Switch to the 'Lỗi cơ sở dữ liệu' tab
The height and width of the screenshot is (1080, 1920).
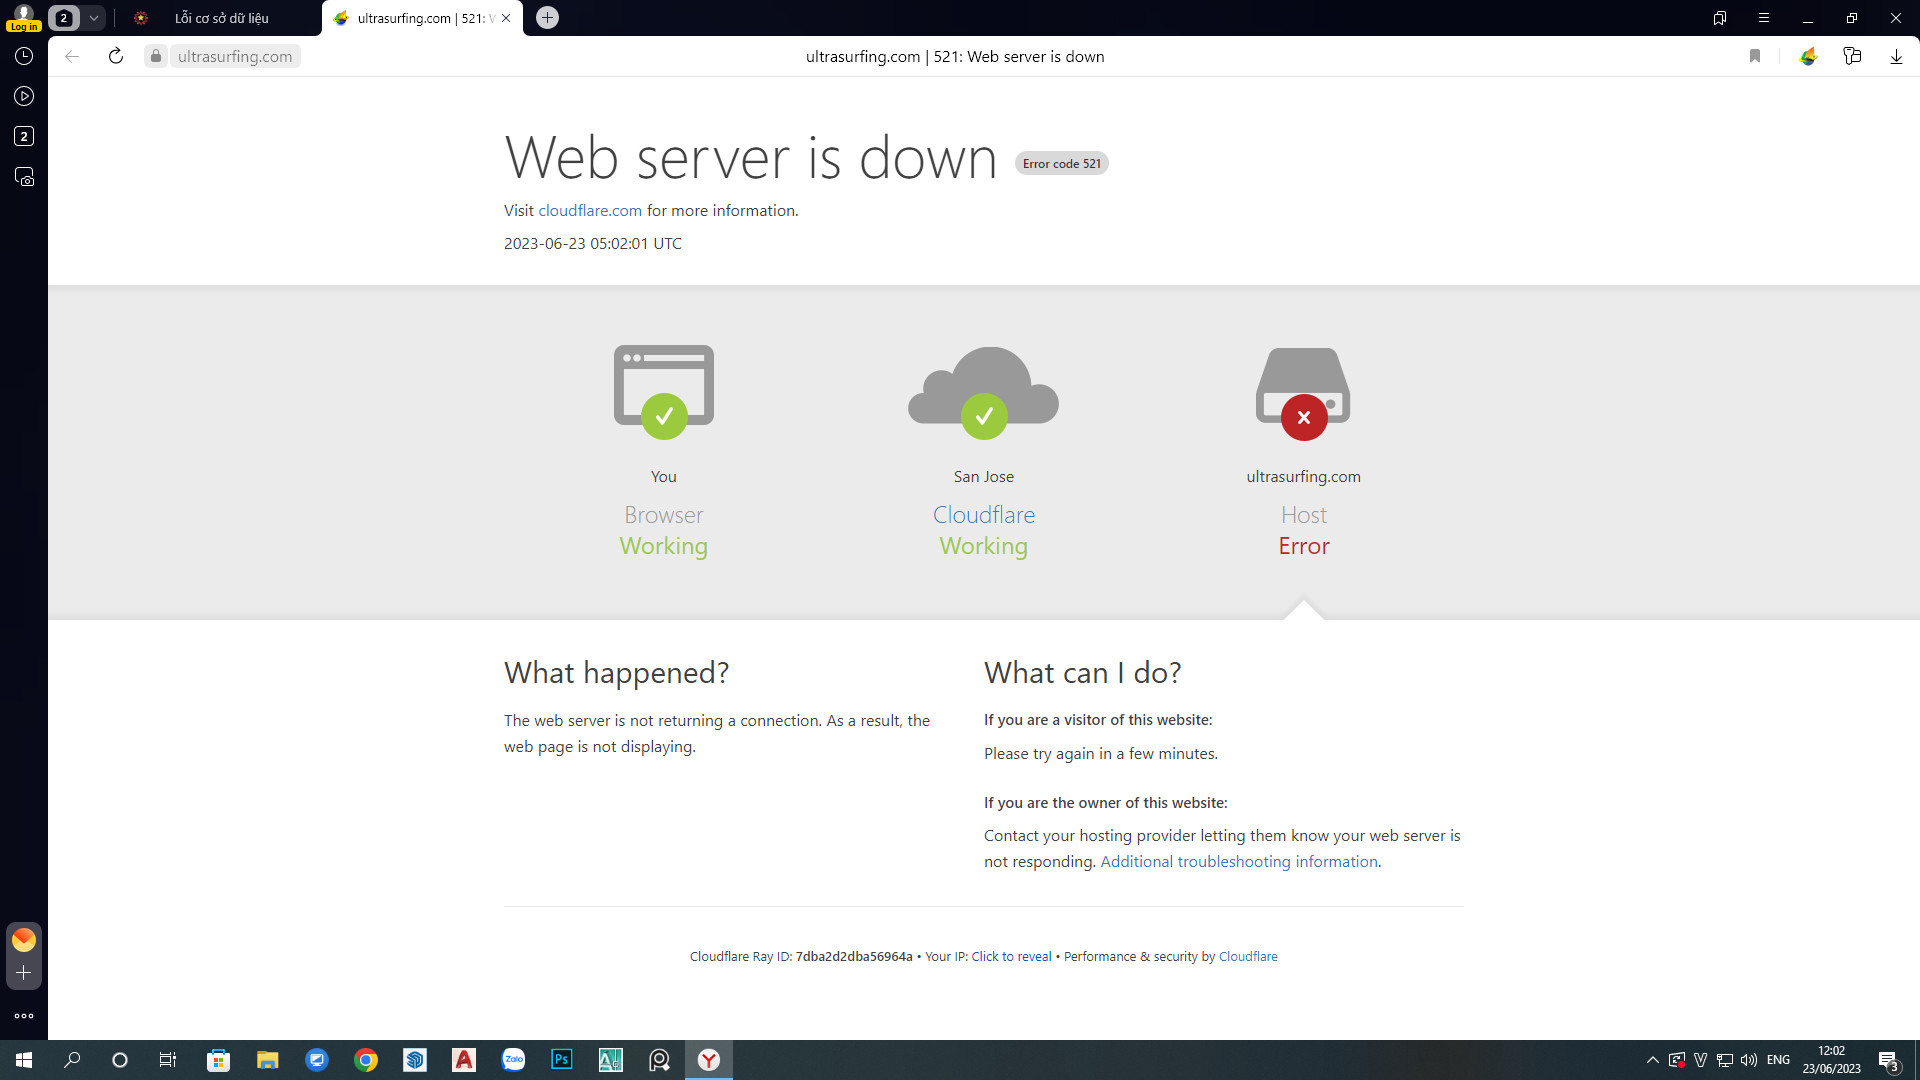point(221,18)
